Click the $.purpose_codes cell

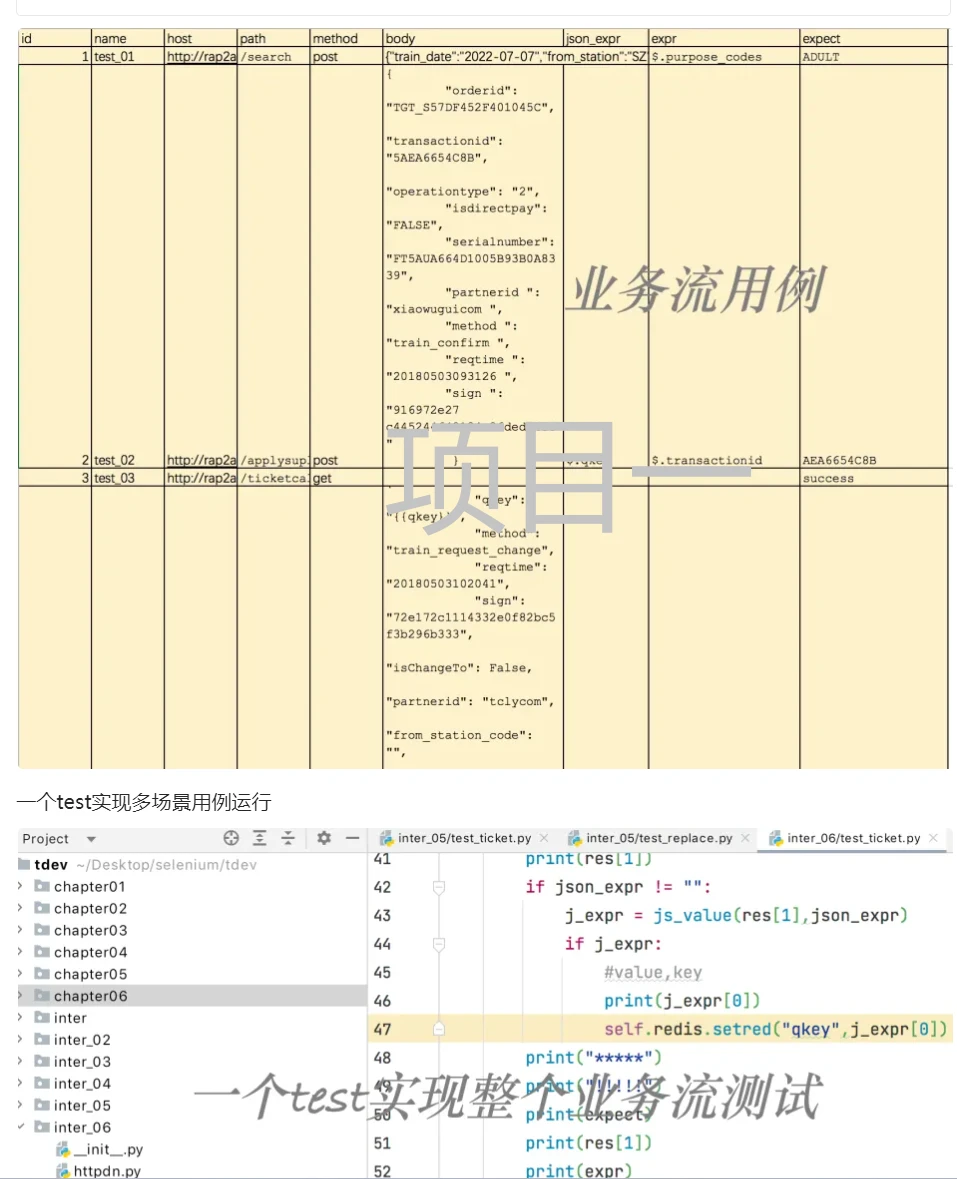(724, 56)
